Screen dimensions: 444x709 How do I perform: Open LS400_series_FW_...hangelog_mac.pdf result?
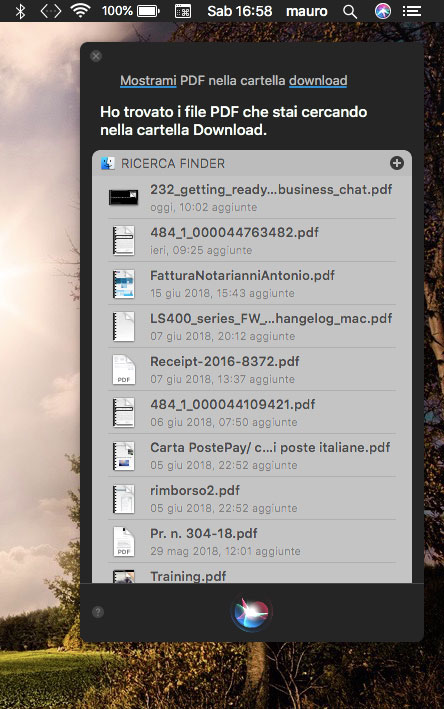click(251, 326)
